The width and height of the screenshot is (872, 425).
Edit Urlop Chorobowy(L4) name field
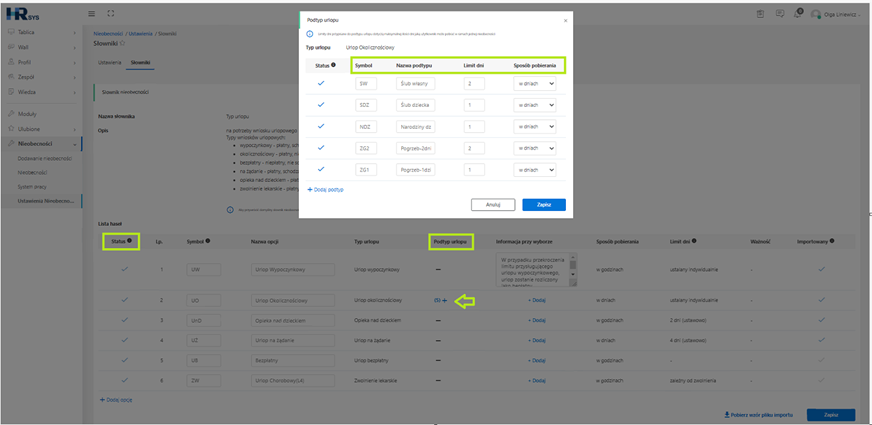[x=293, y=380]
